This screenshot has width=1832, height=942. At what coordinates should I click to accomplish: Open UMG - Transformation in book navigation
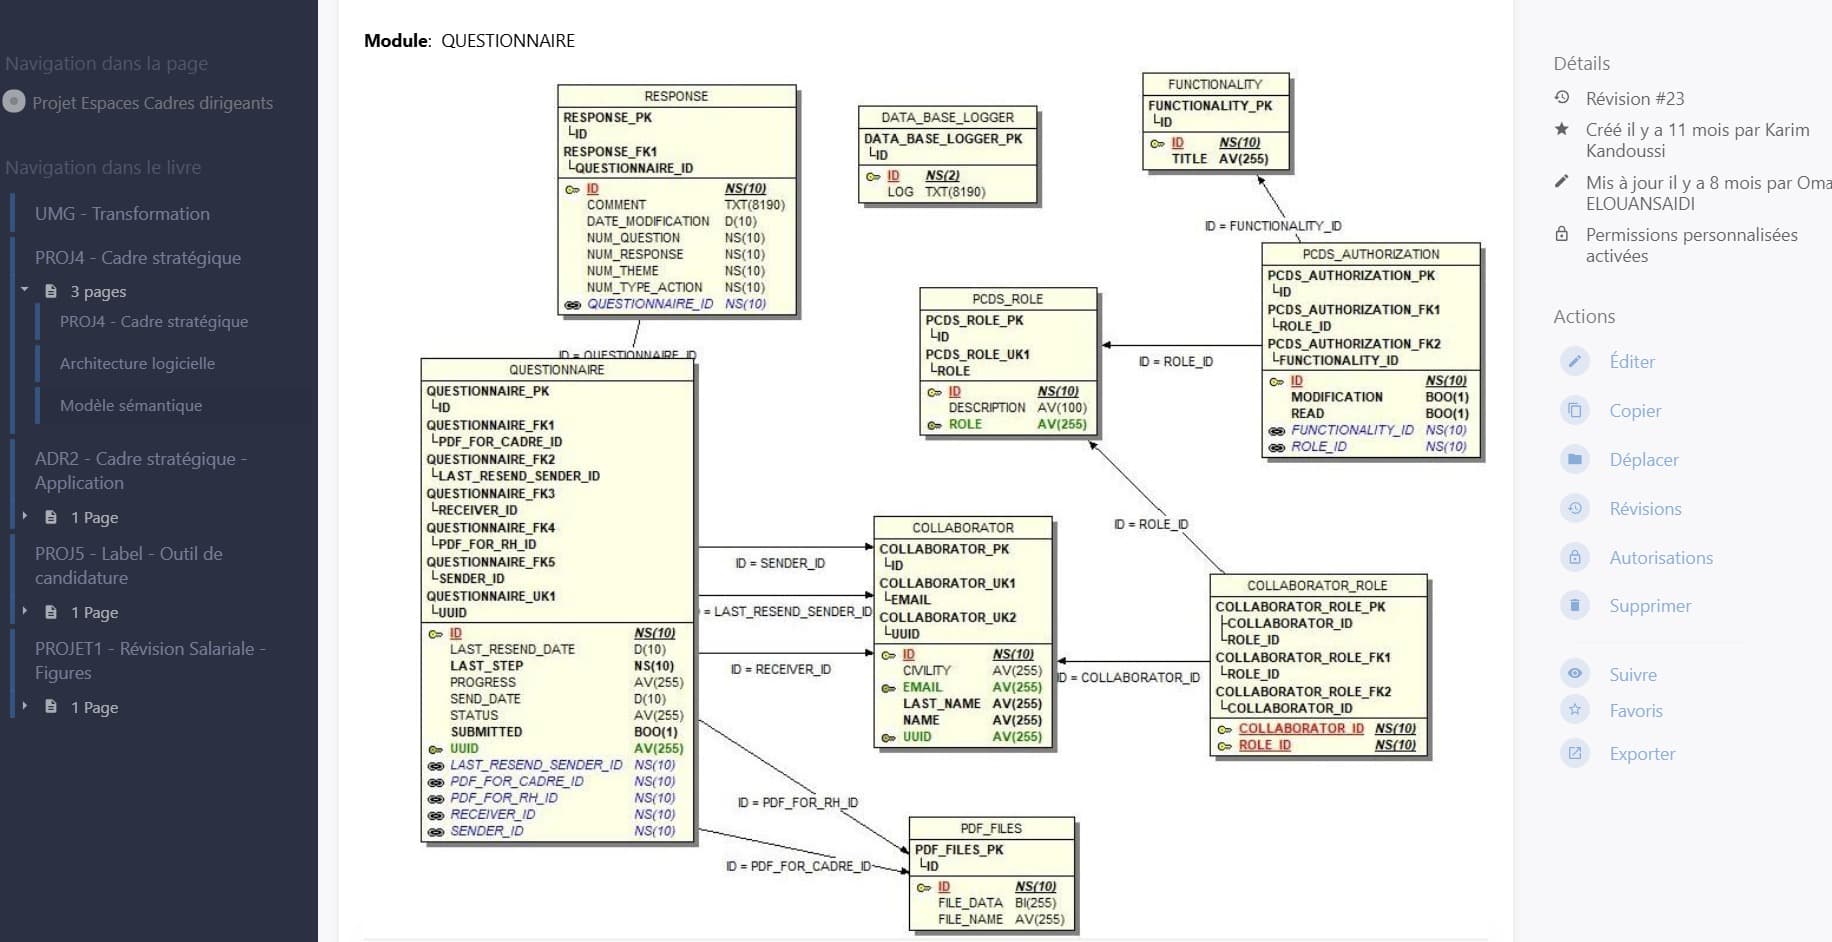tap(122, 214)
